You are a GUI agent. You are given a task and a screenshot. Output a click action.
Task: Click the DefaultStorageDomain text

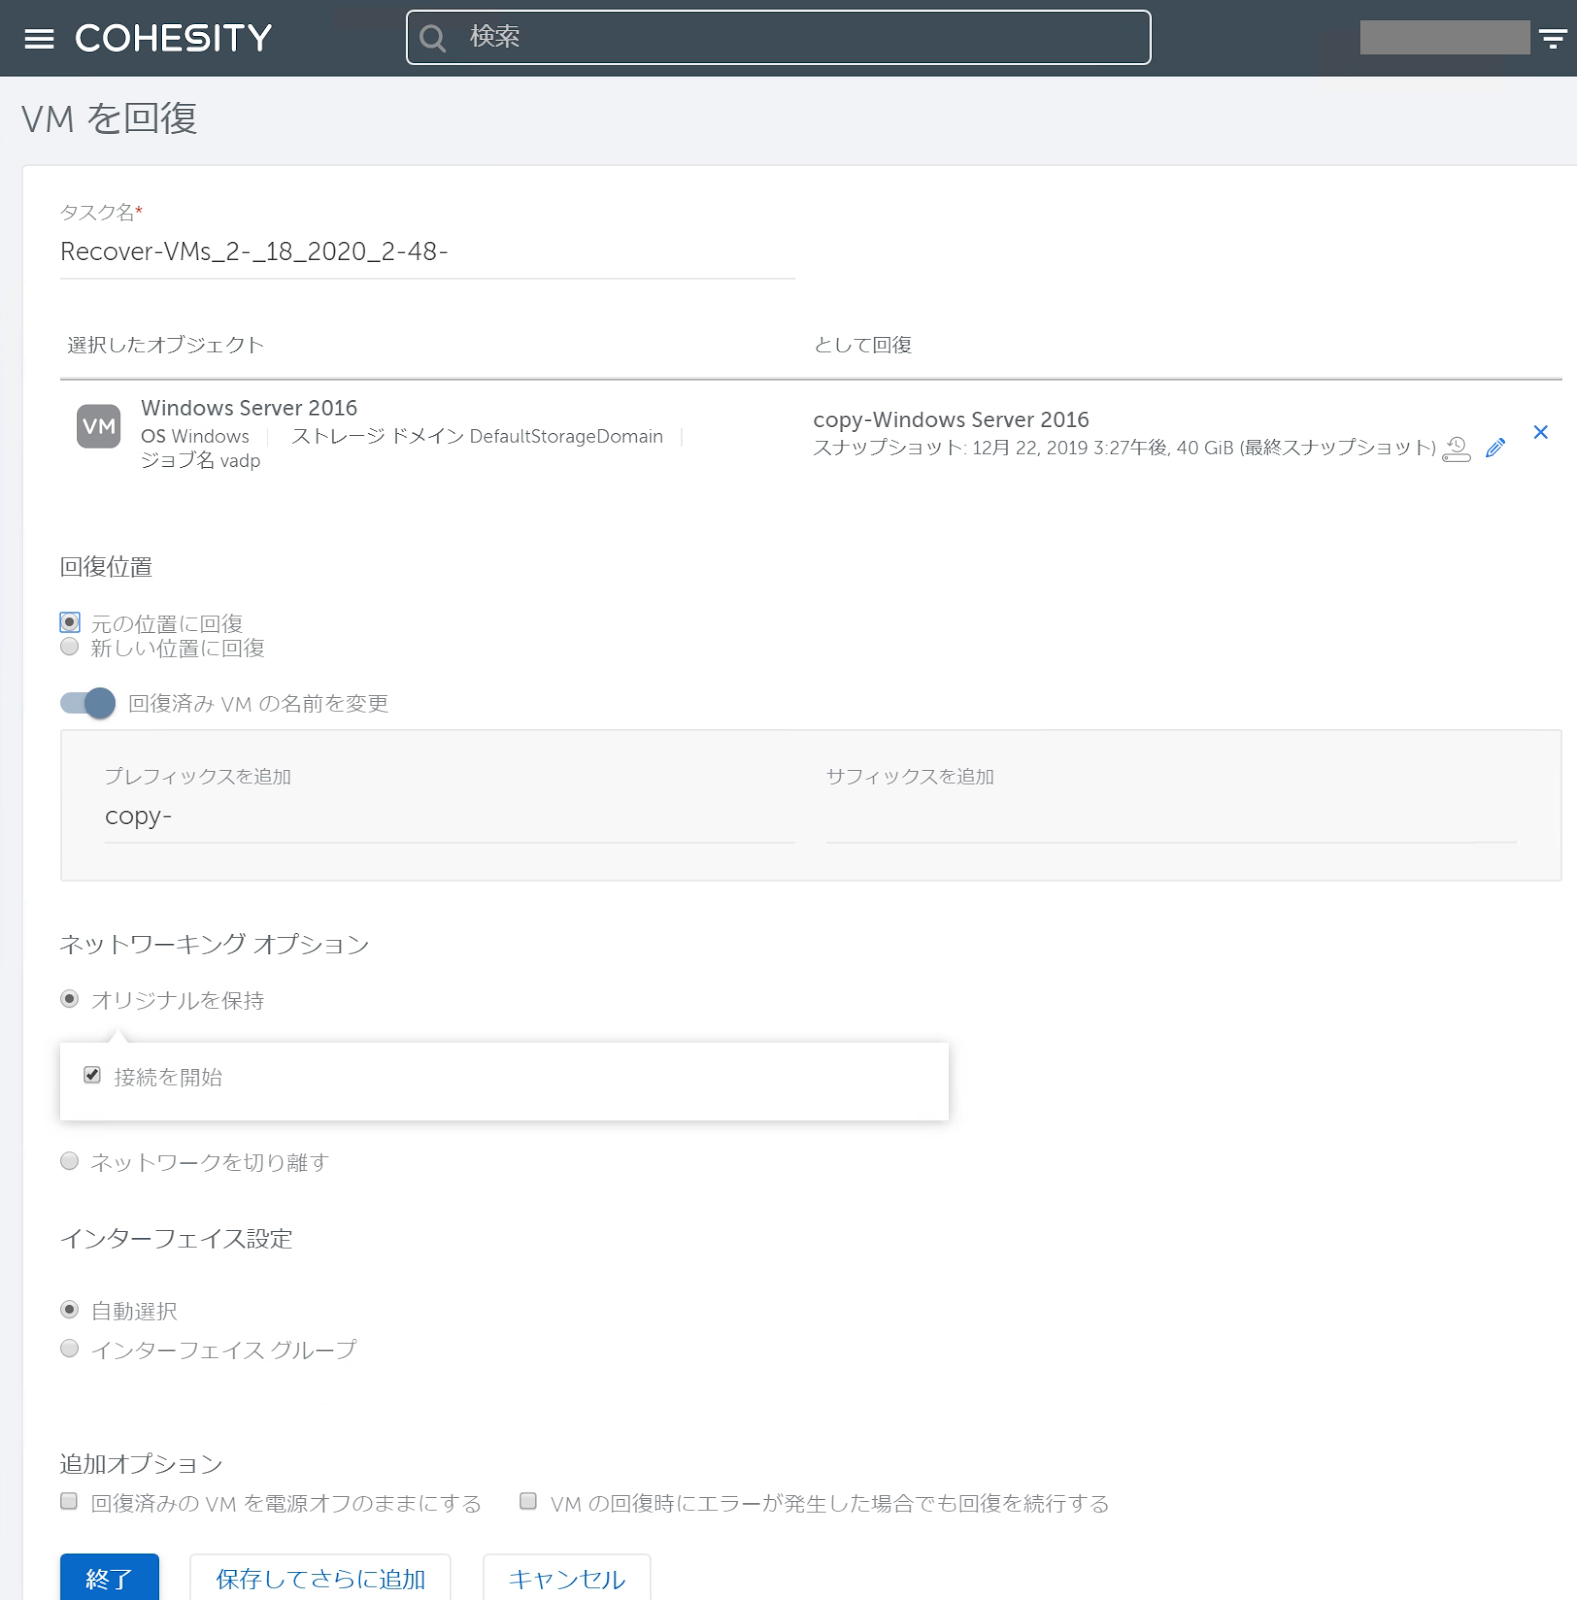[566, 437]
